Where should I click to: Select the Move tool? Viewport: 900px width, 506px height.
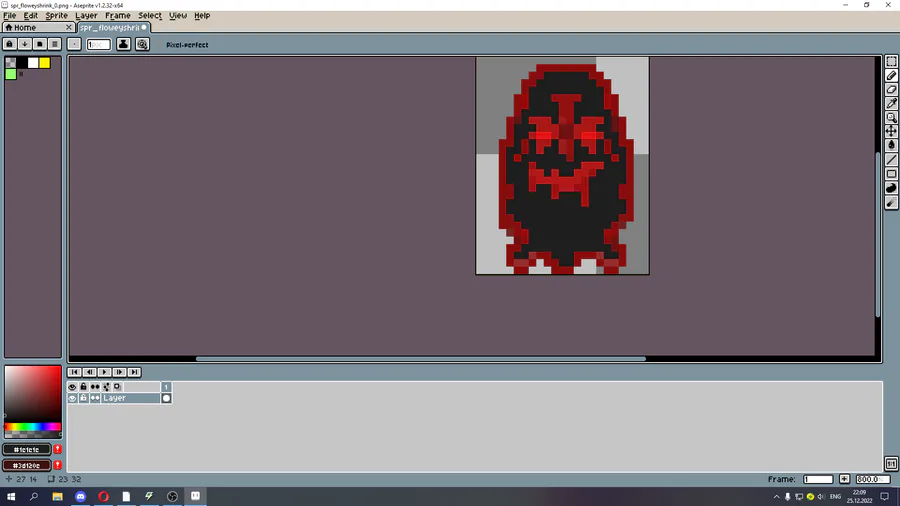891,131
